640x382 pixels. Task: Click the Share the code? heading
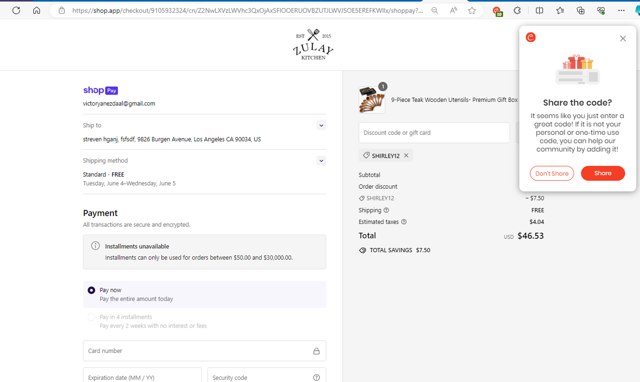tap(577, 103)
